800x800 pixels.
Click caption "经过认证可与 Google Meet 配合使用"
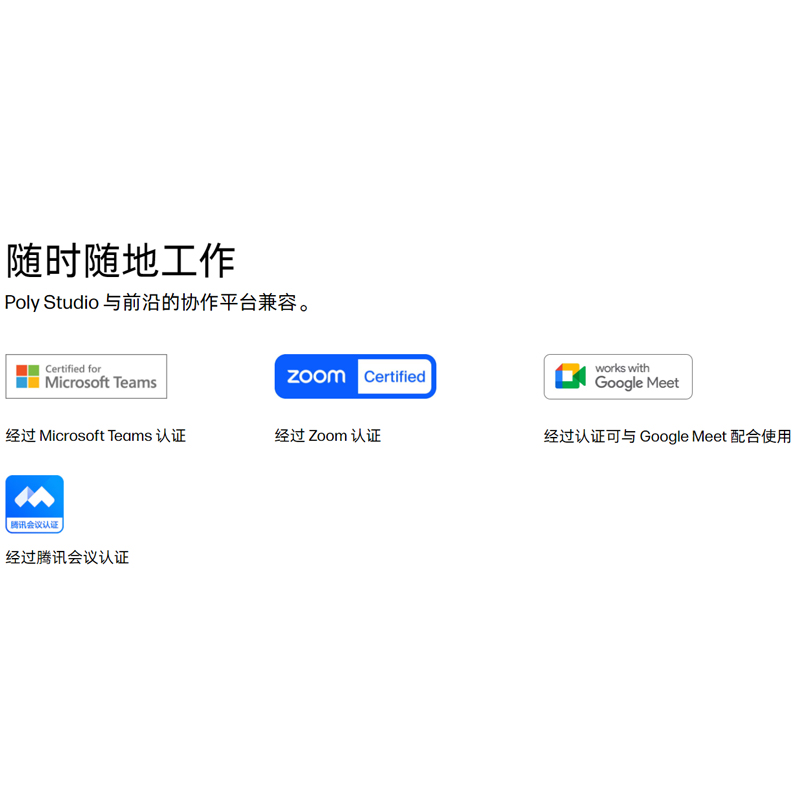click(x=667, y=437)
